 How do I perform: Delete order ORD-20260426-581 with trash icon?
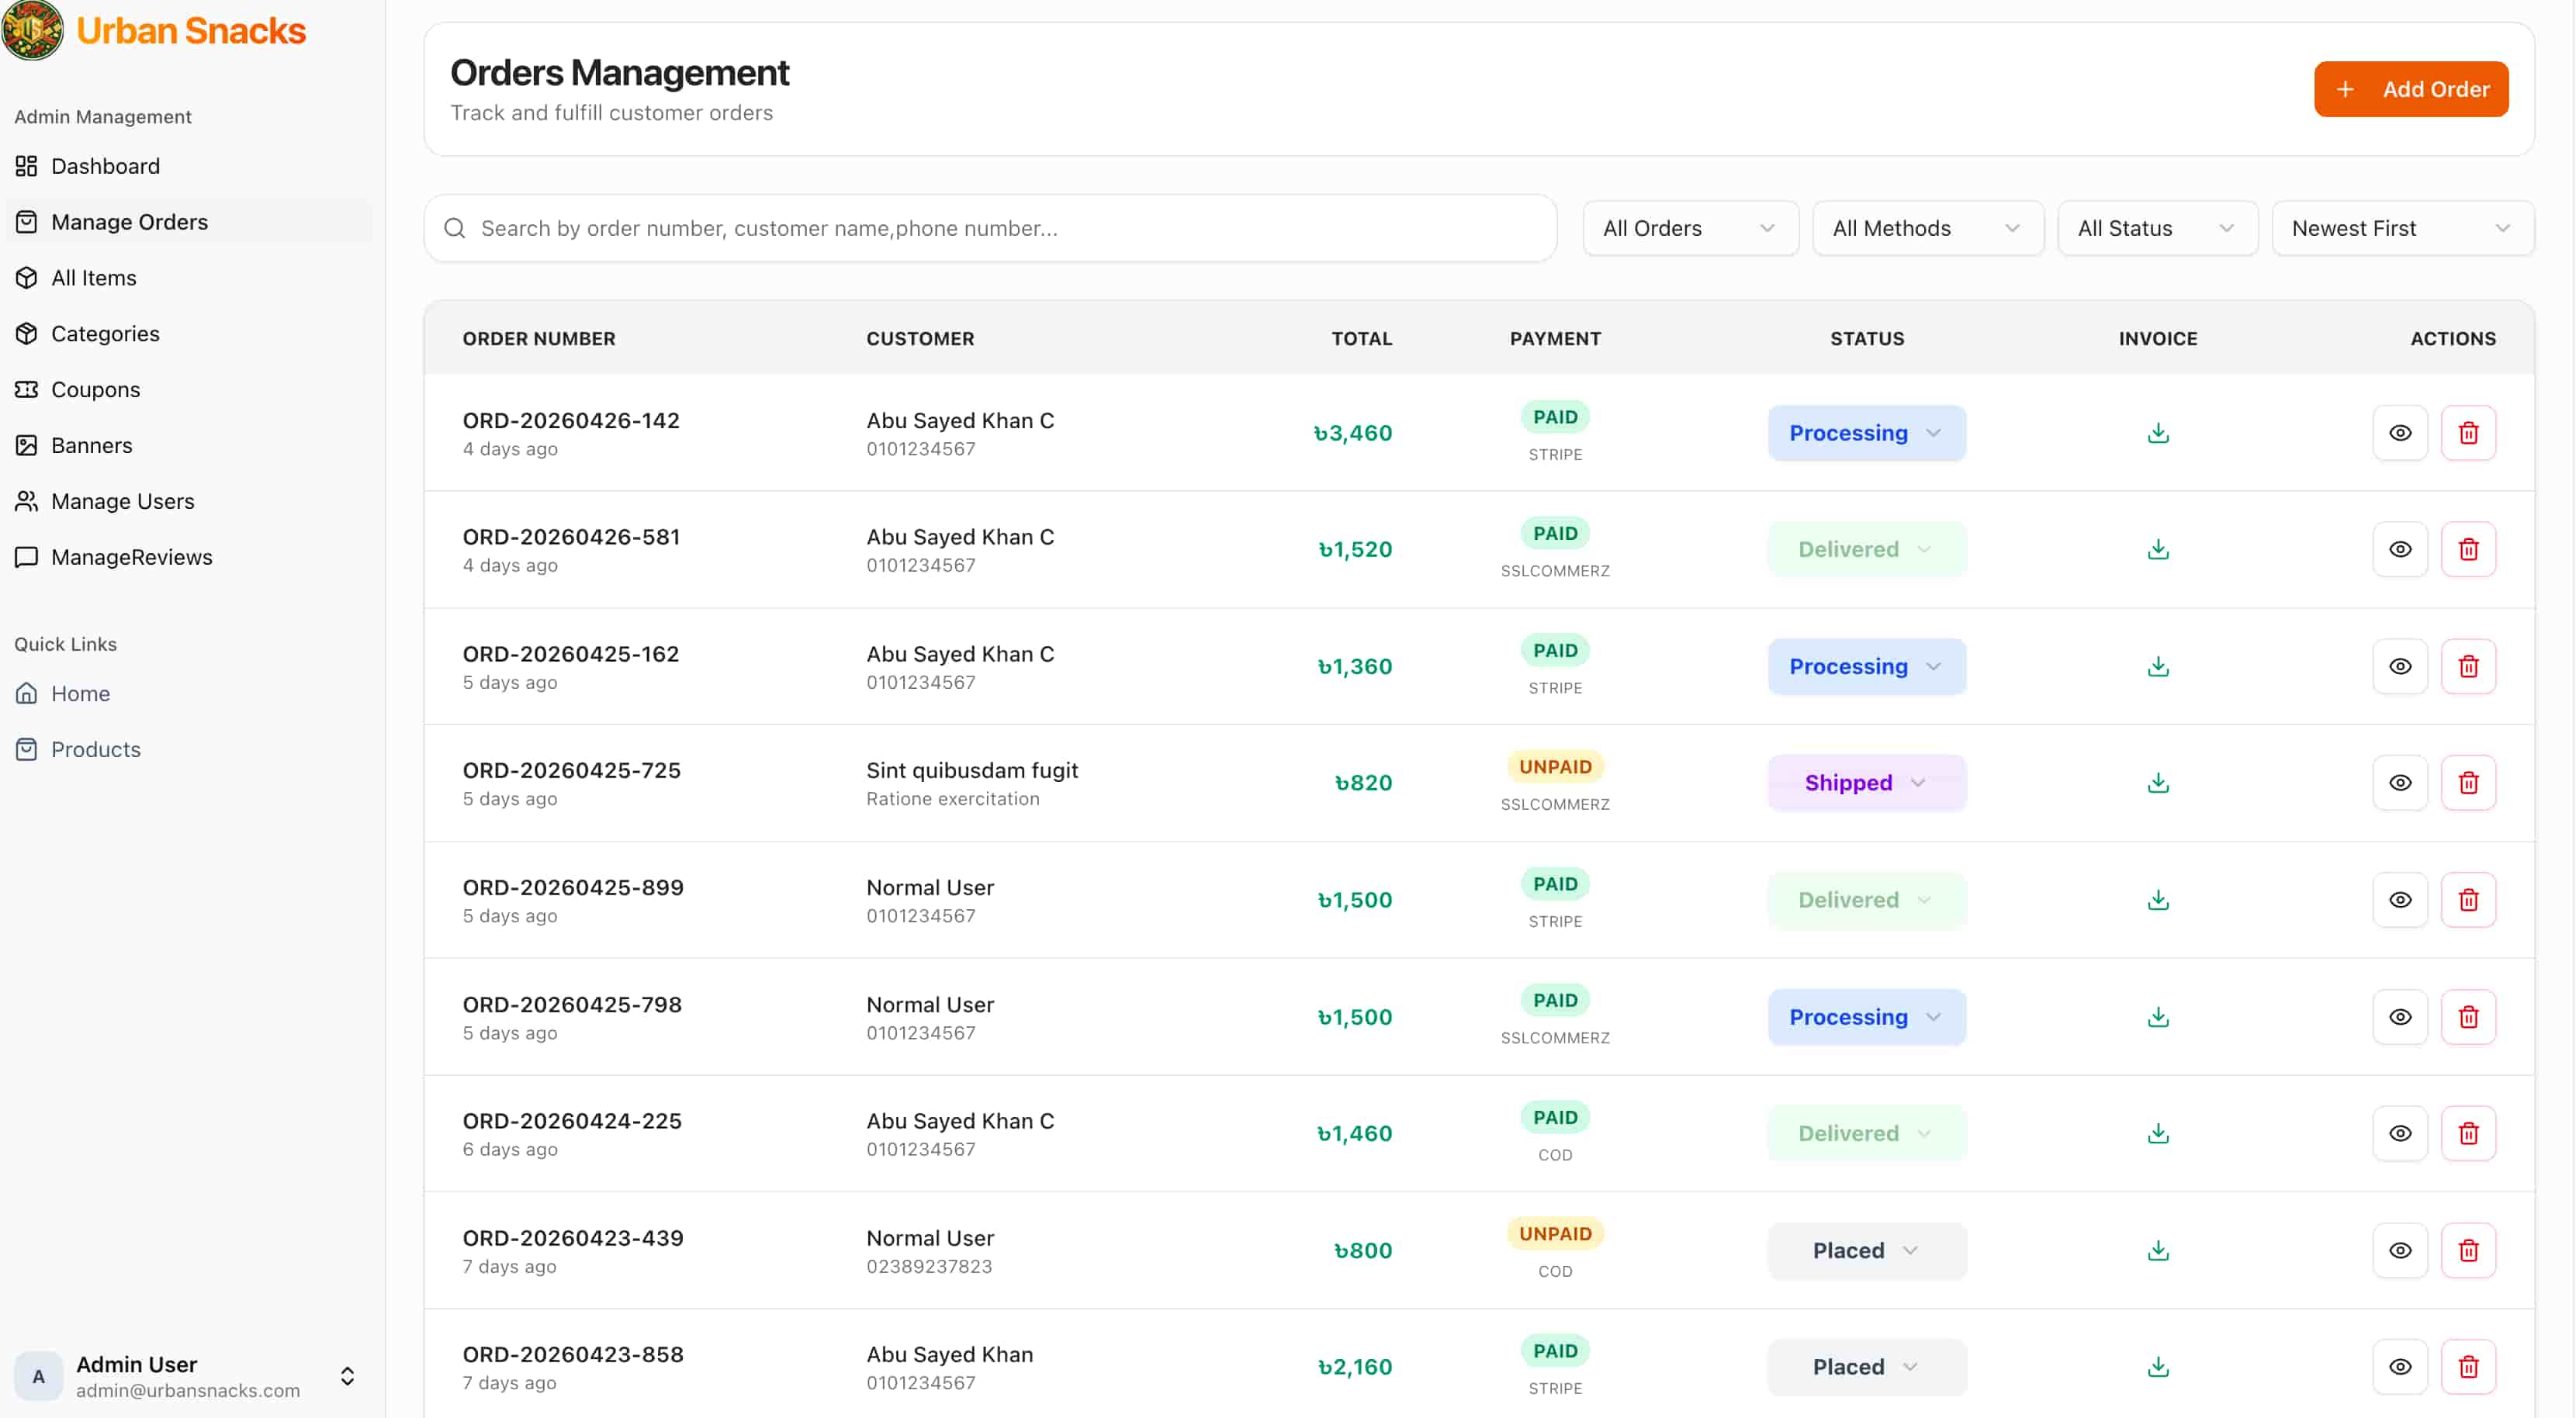(x=2468, y=549)
